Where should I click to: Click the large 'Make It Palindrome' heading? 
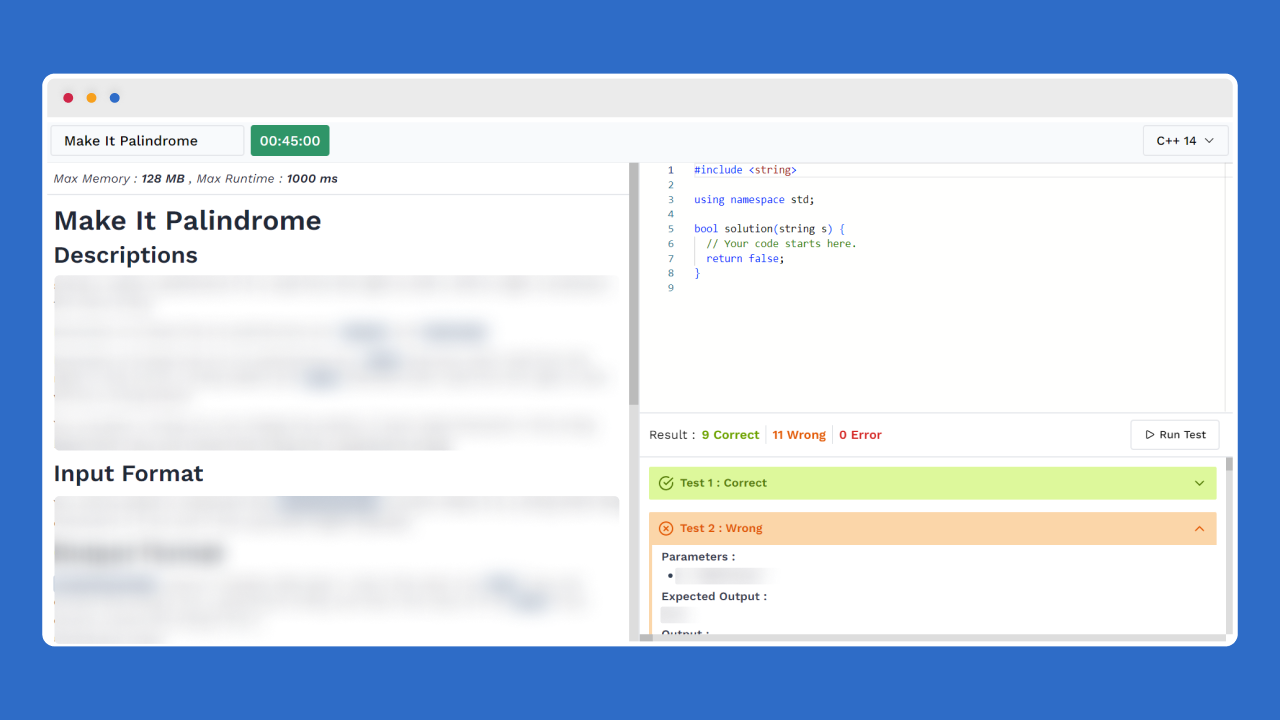(188, 221)
